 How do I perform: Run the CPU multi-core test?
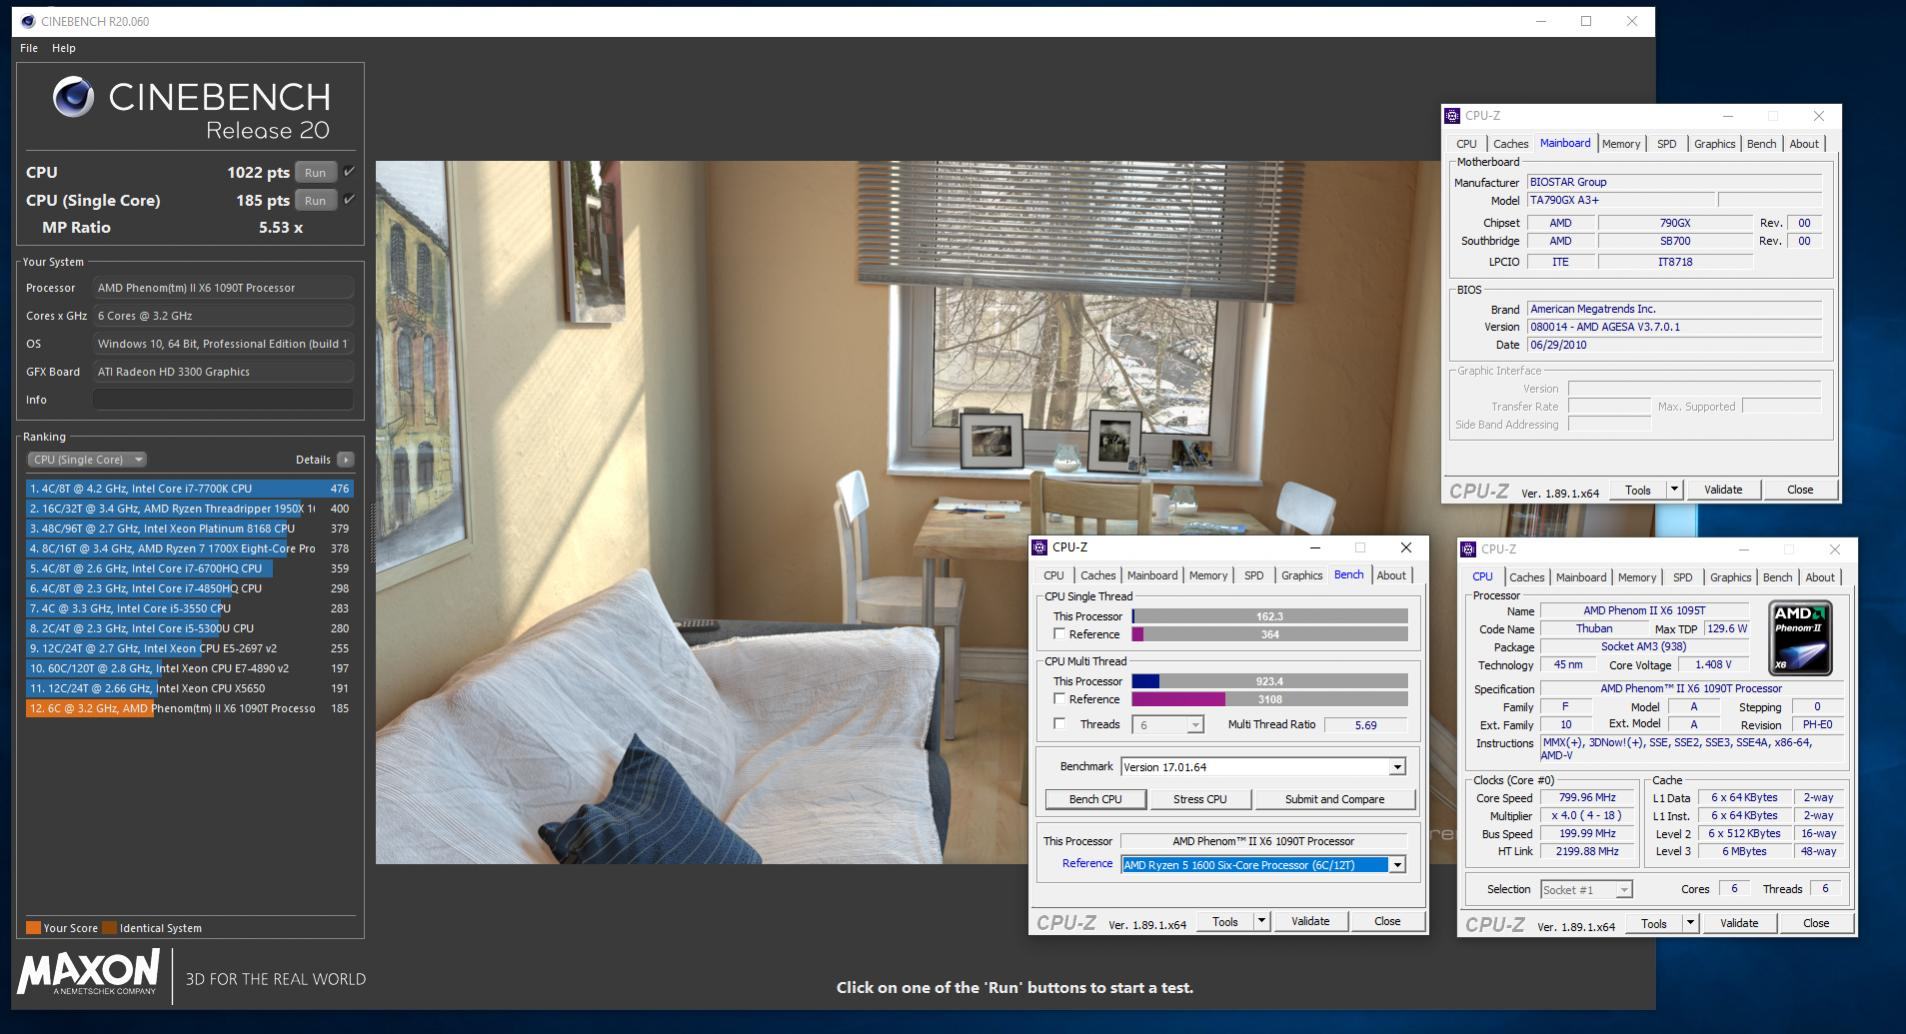click(315, 172)
